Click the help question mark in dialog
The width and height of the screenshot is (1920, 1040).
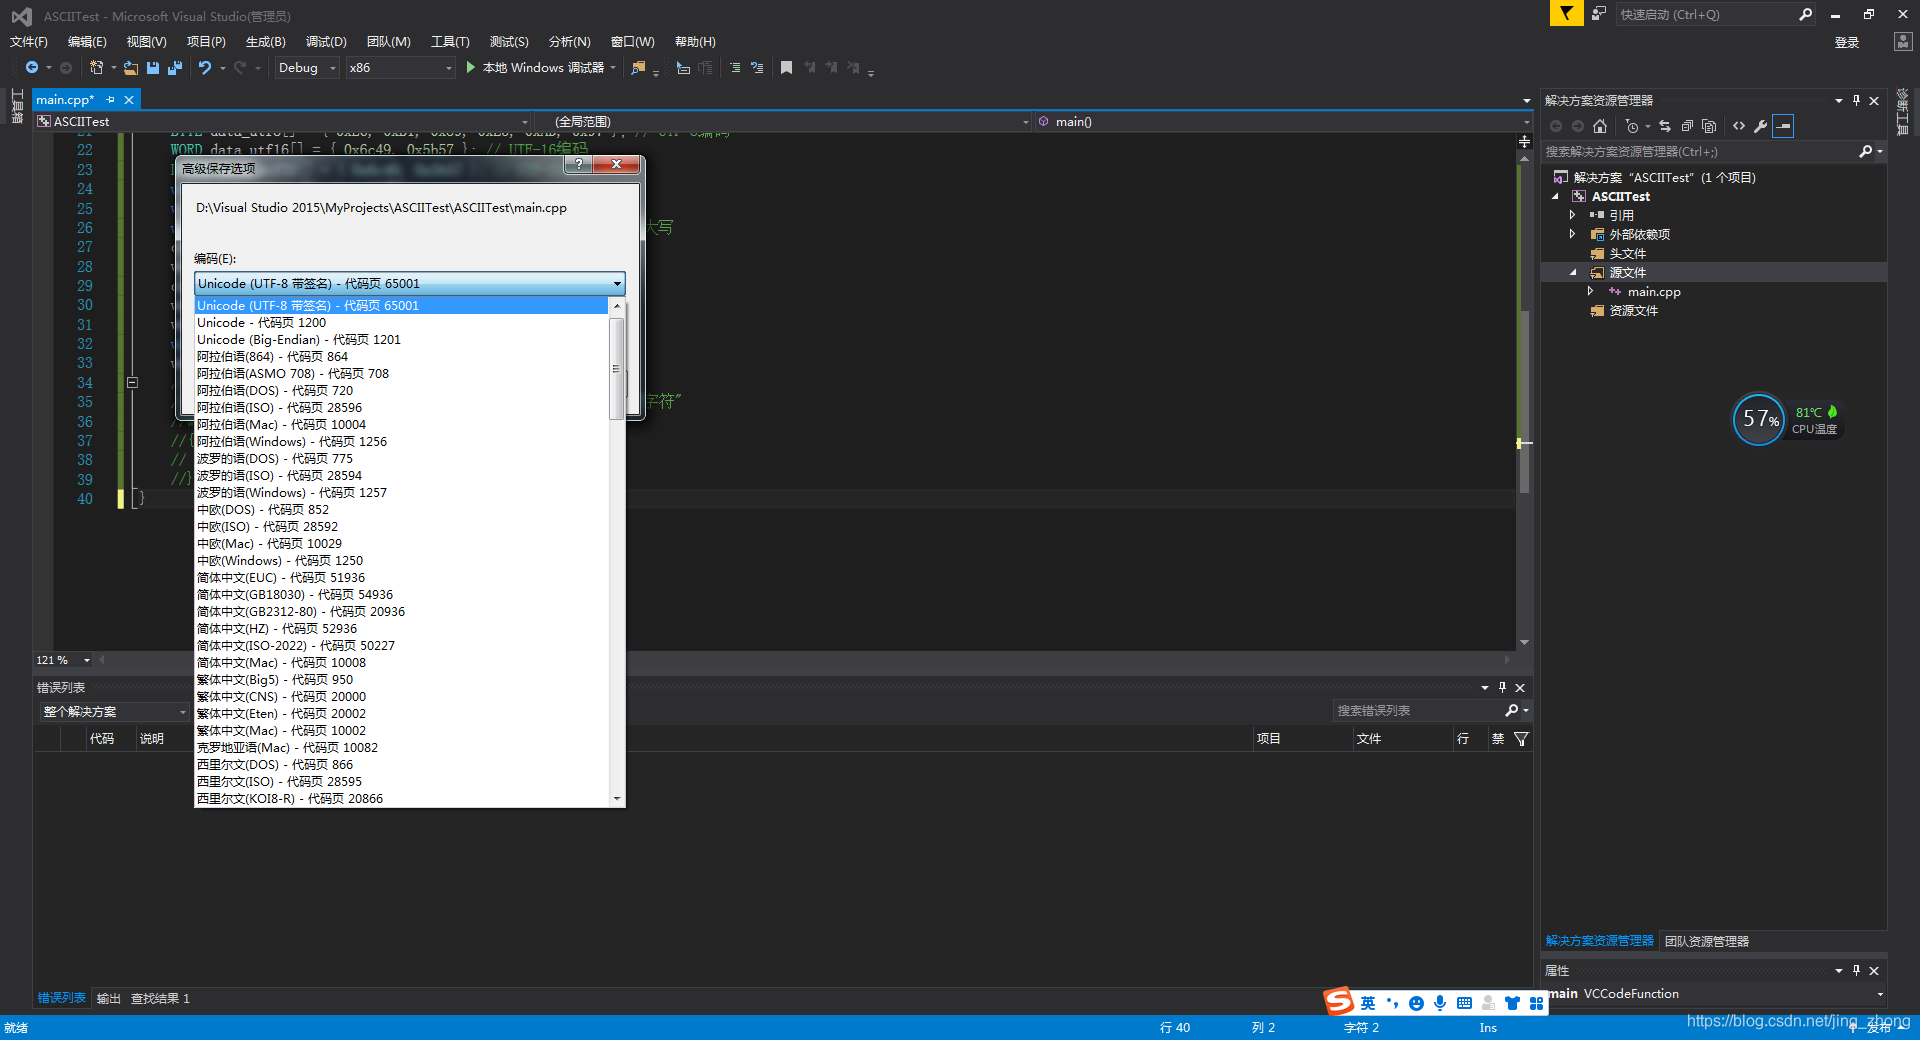point(578,164)
